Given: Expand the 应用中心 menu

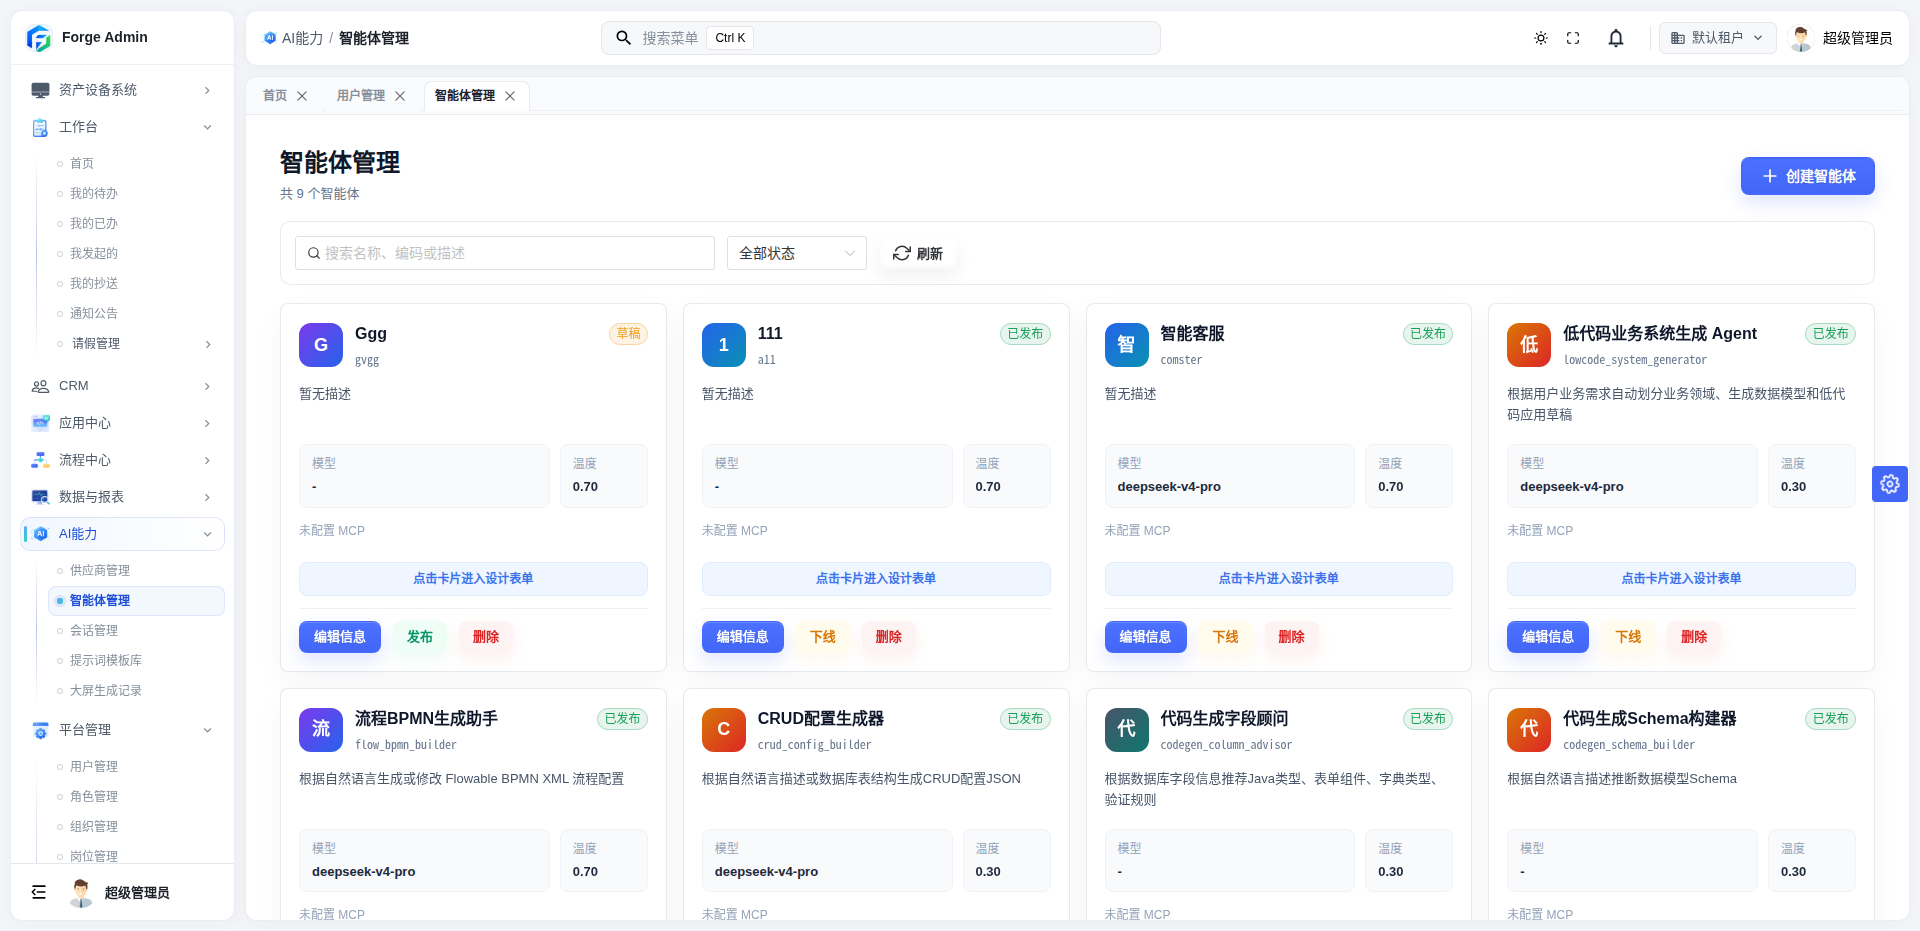Looking at the screenshot, I should click(207, 423).
